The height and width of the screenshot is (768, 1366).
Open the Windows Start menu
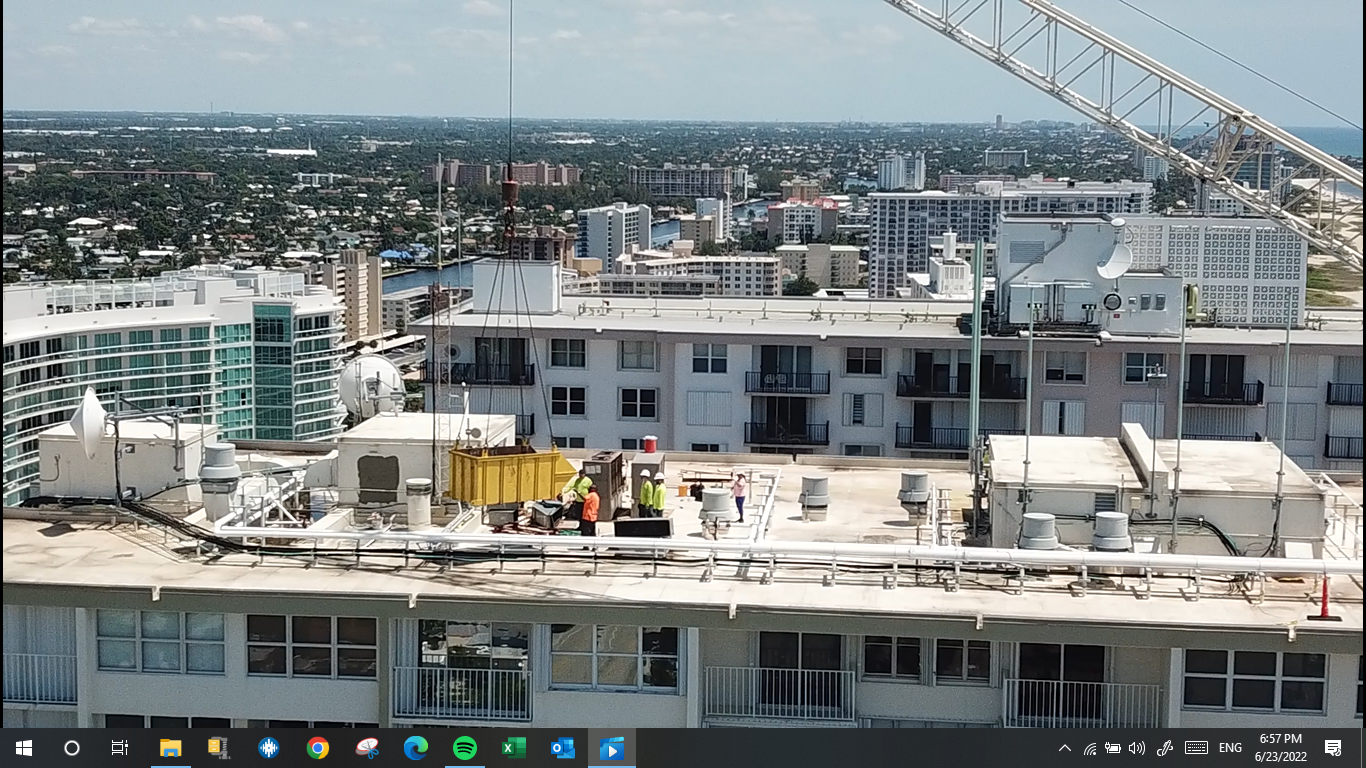click(23, 748)
